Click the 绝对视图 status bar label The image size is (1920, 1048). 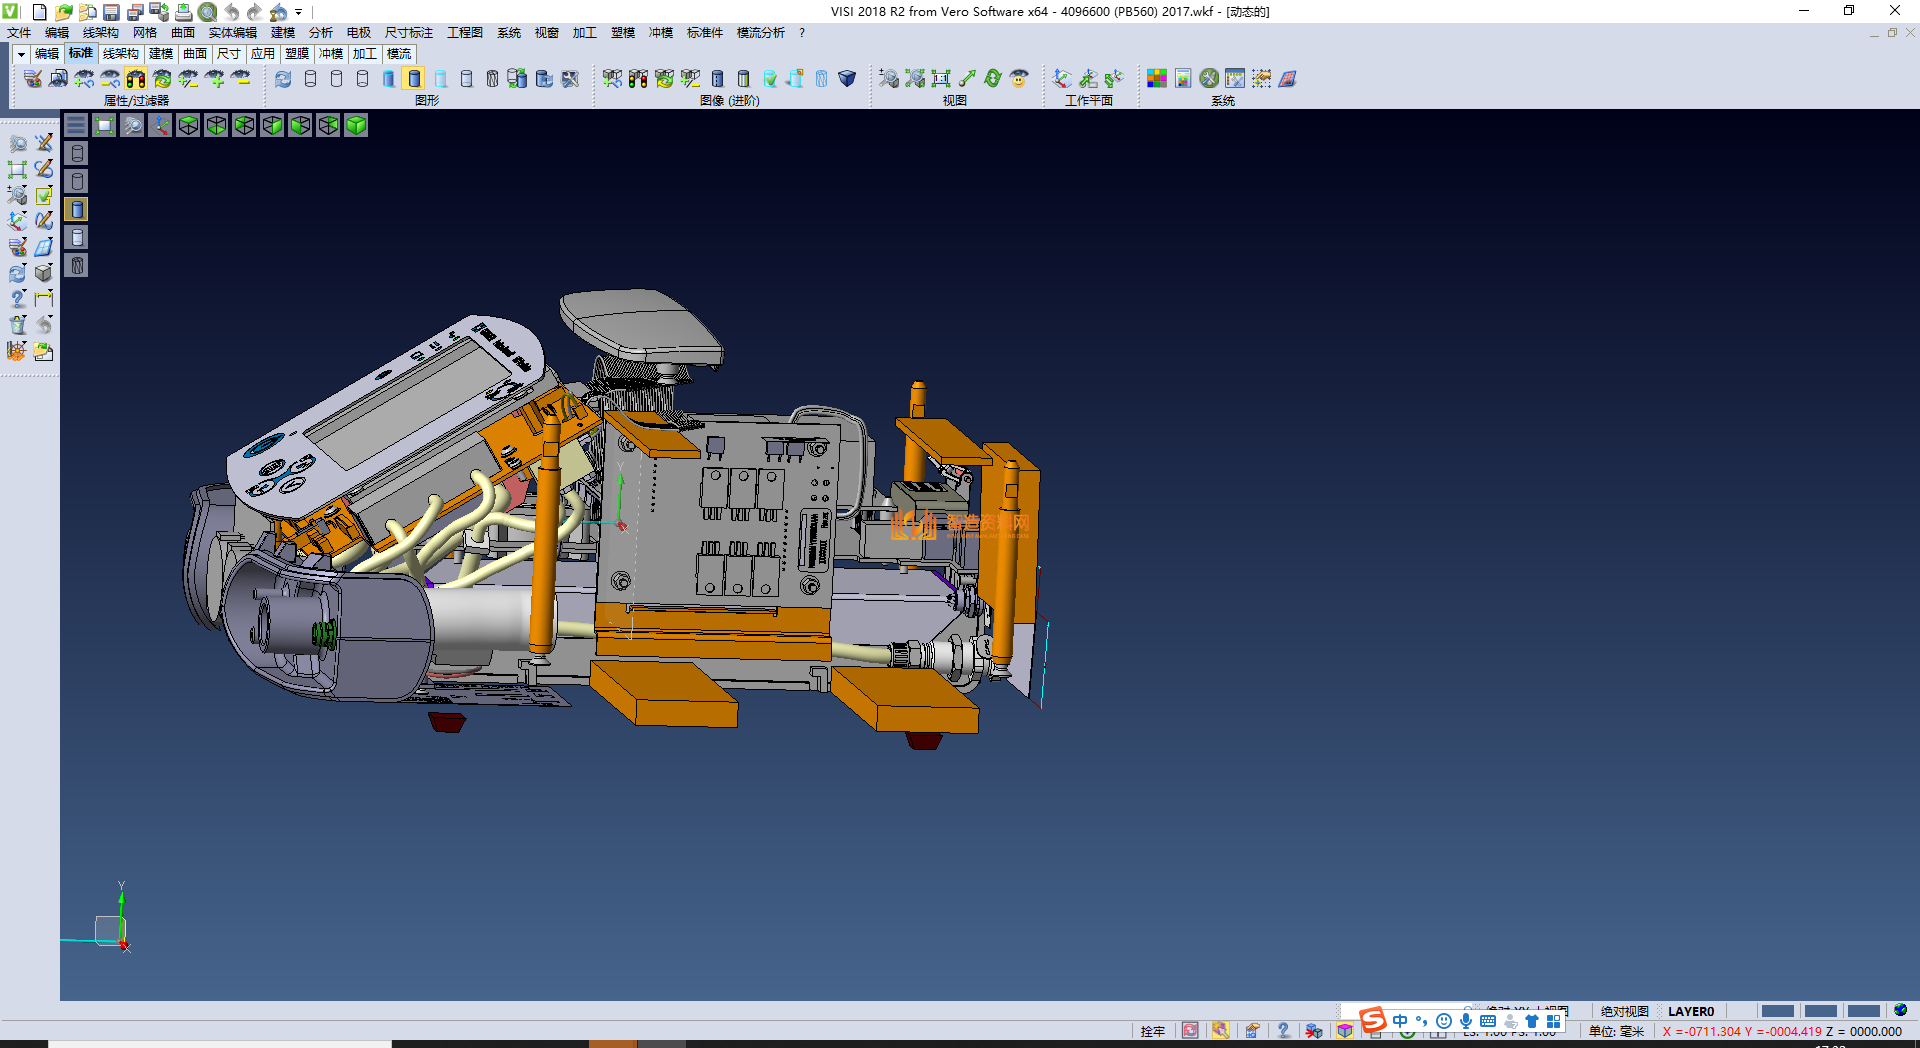coord(1624,1011)
